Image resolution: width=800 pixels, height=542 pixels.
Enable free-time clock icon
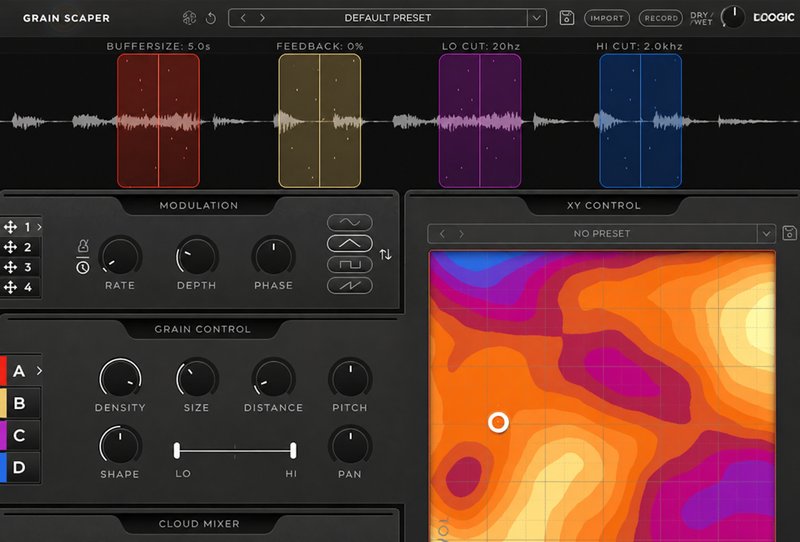pos(83,267)
